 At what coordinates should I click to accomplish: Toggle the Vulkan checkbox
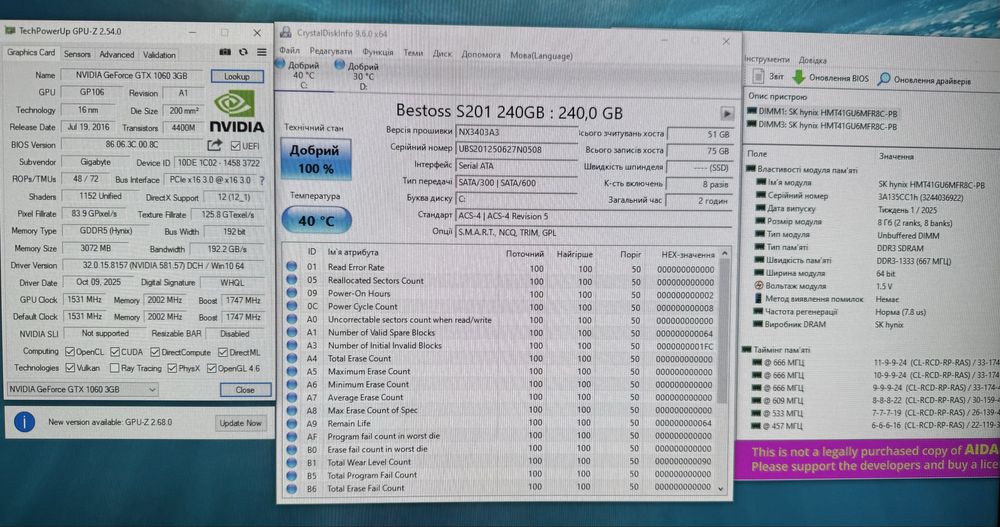pos(70,367)
